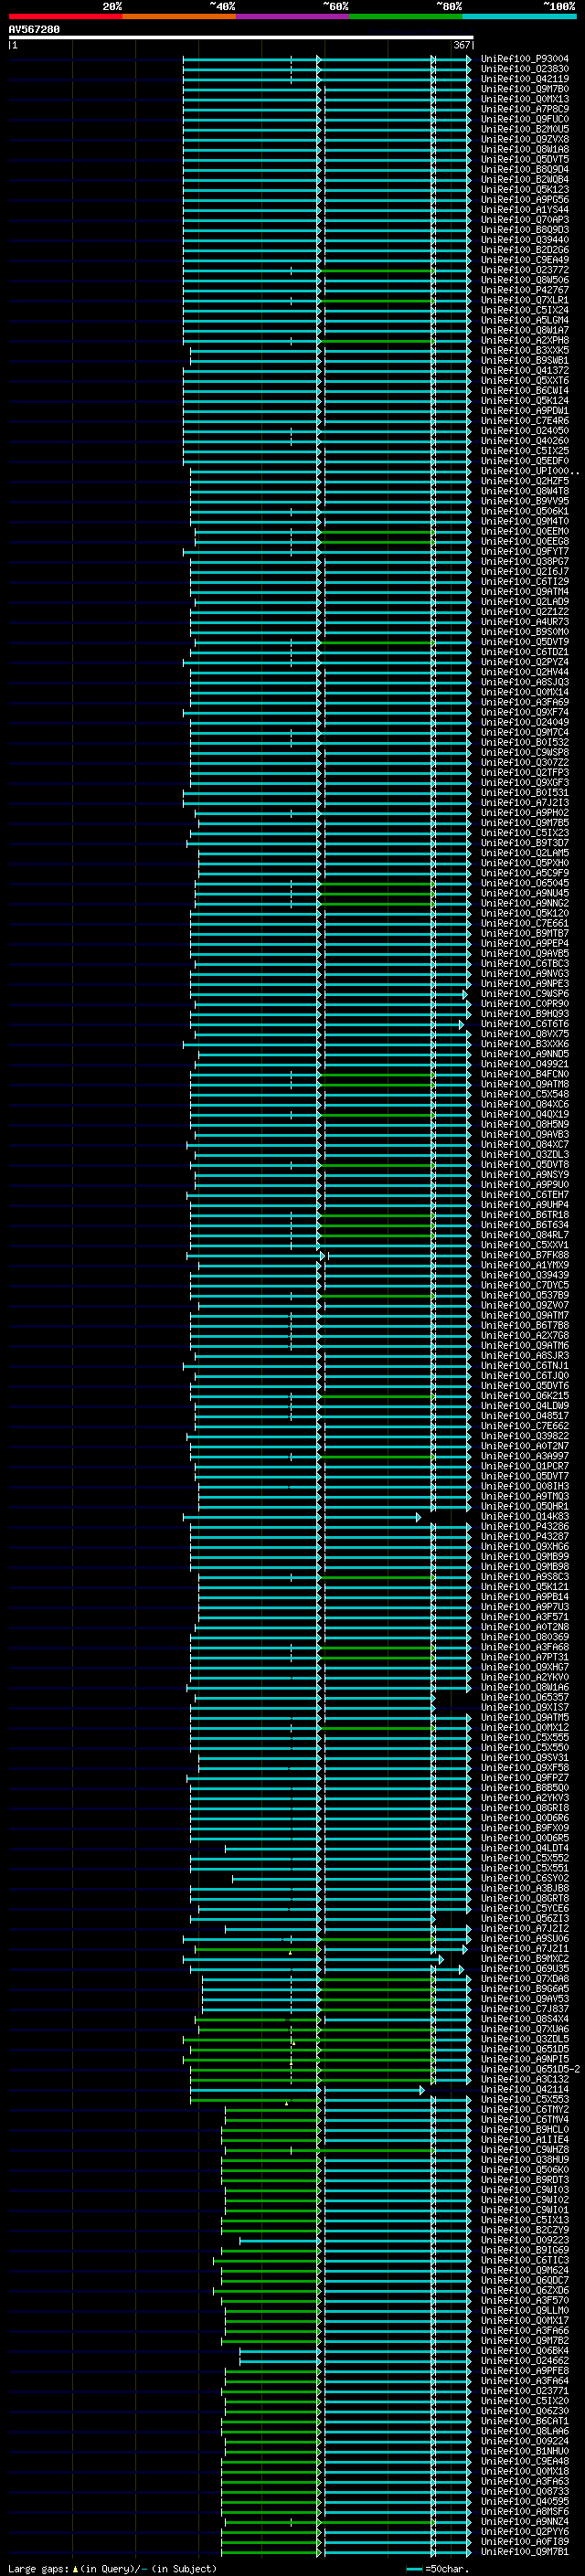Select hit UniRef100_B6CWI4
This screenshot has width=585, height=2576.
tap(525, 391)
